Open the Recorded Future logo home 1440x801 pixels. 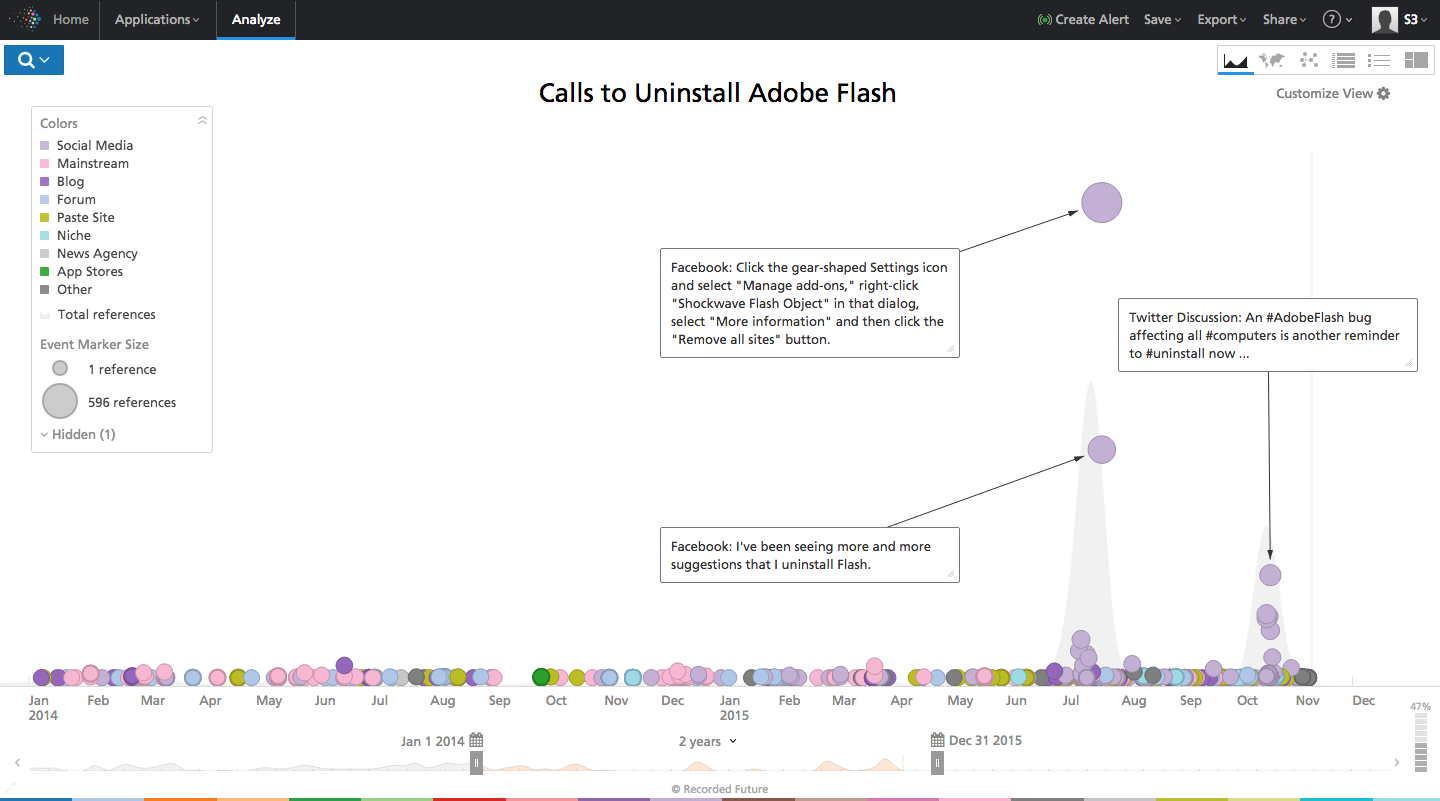click(x=25, y=19)
